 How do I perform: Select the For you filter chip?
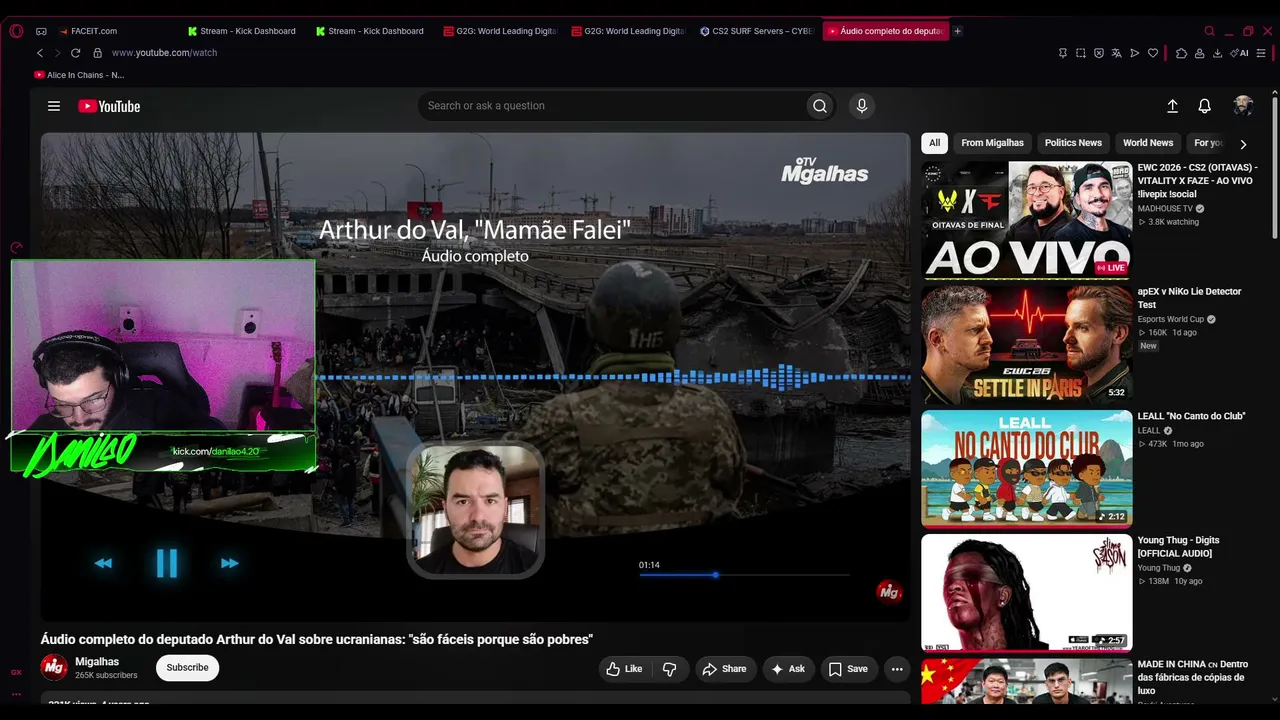(x=1208, y=143)
